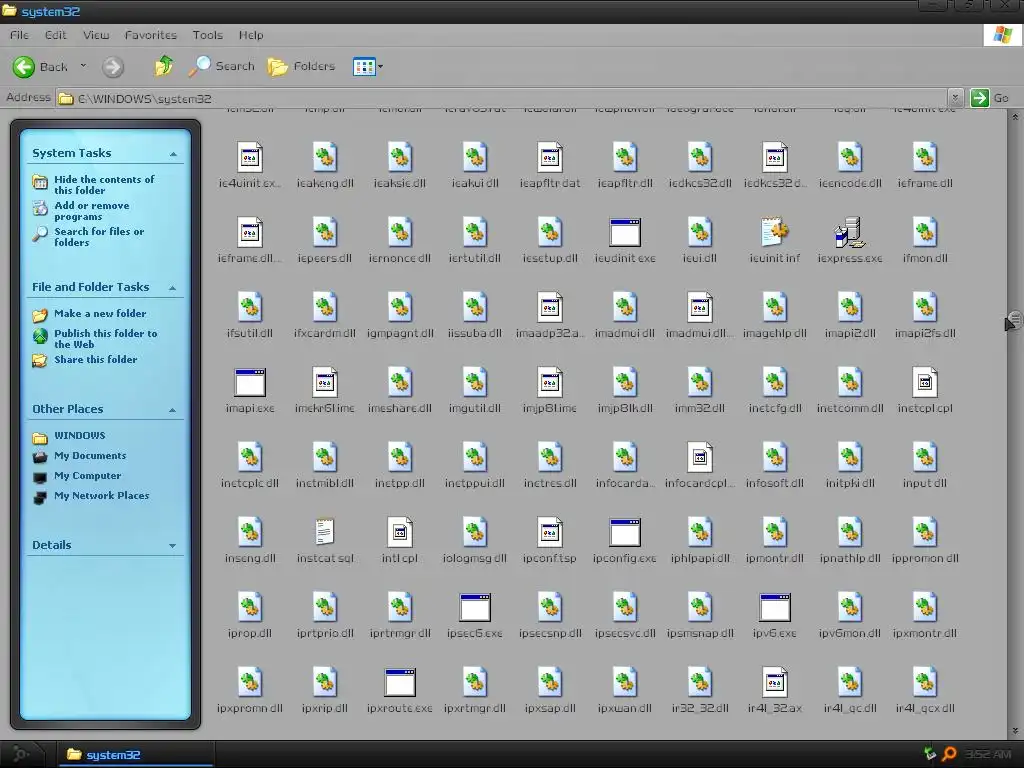
Task: Collapse the System Tasks section
Action: tap(173, 153)
